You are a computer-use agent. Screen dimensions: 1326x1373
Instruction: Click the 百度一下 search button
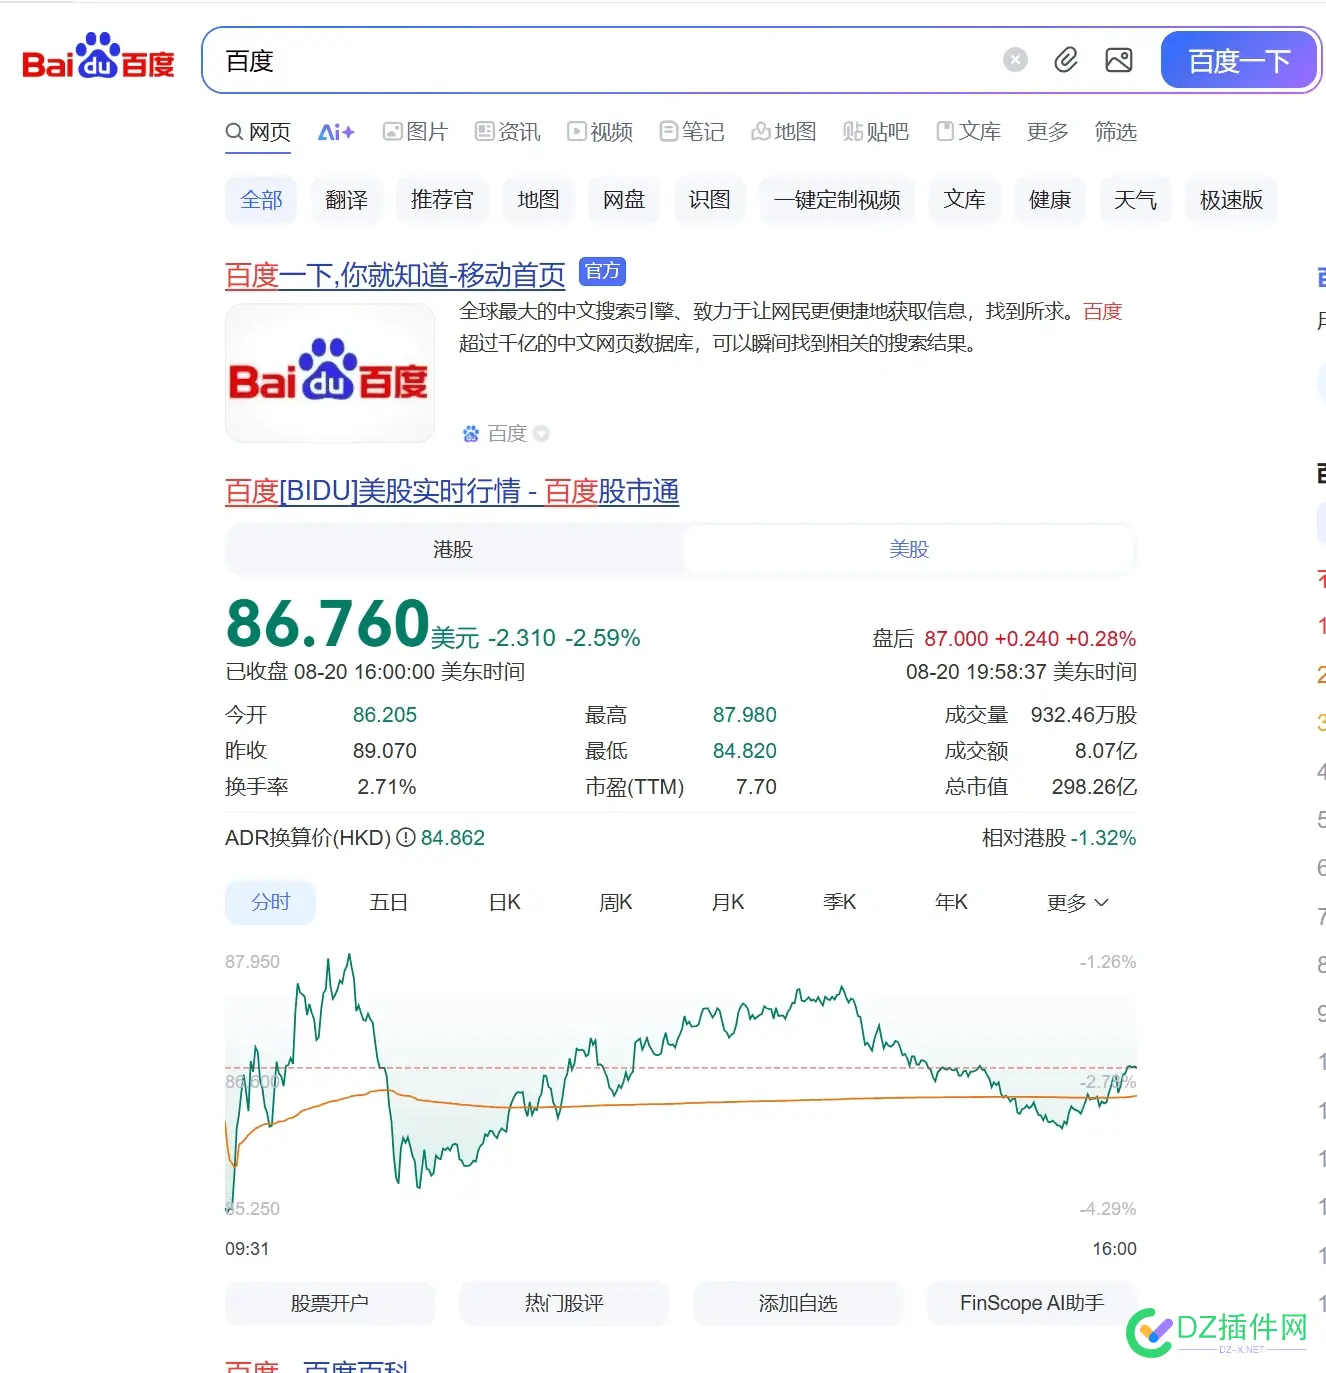point(1239,60)
